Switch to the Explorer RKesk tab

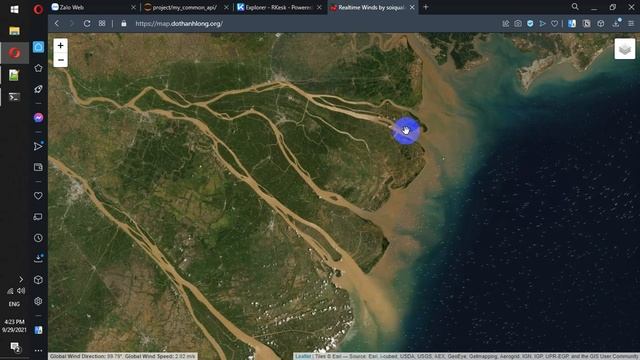click(279, 7)
